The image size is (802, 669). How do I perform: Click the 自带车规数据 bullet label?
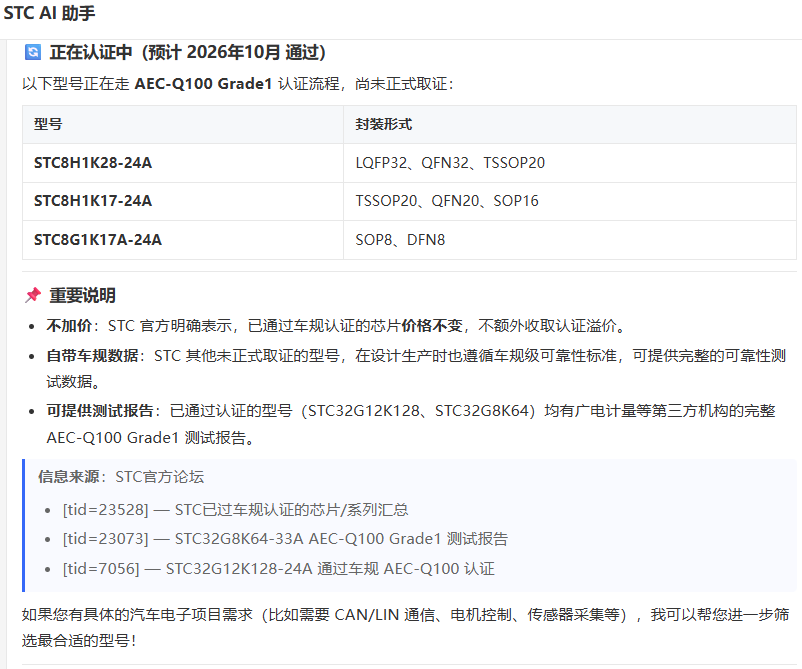click(x=92, y=355)
